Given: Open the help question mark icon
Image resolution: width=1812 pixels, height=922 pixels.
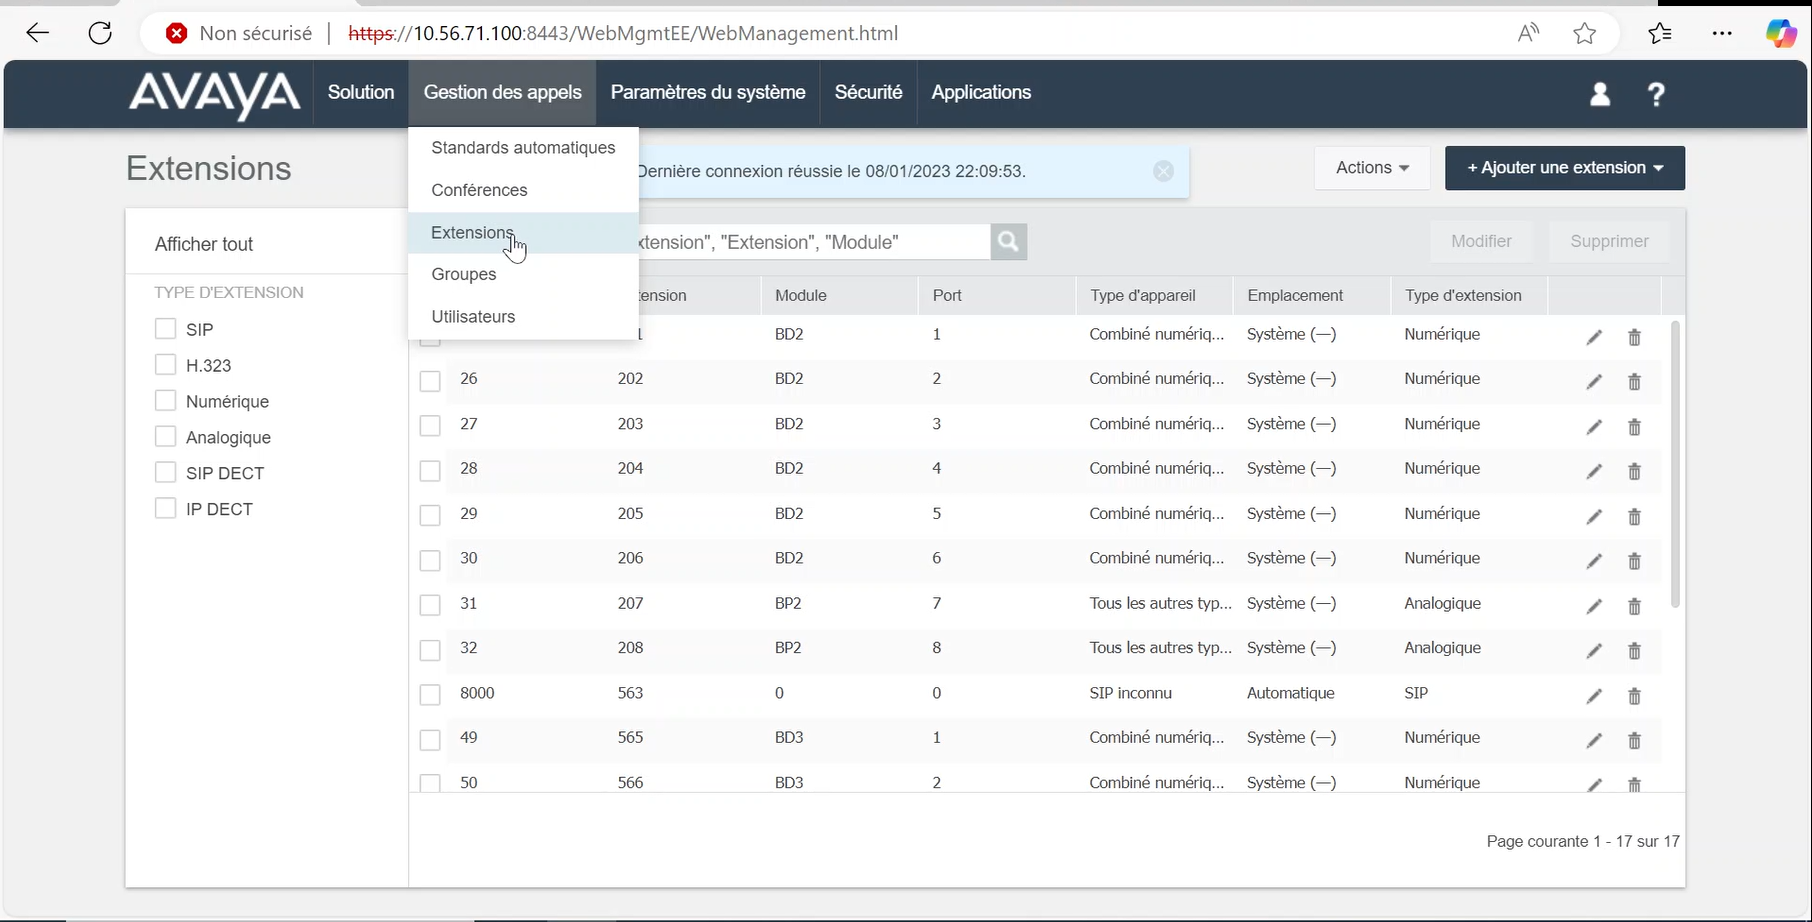Looking at the screenshot, I should coord(1656,94).
